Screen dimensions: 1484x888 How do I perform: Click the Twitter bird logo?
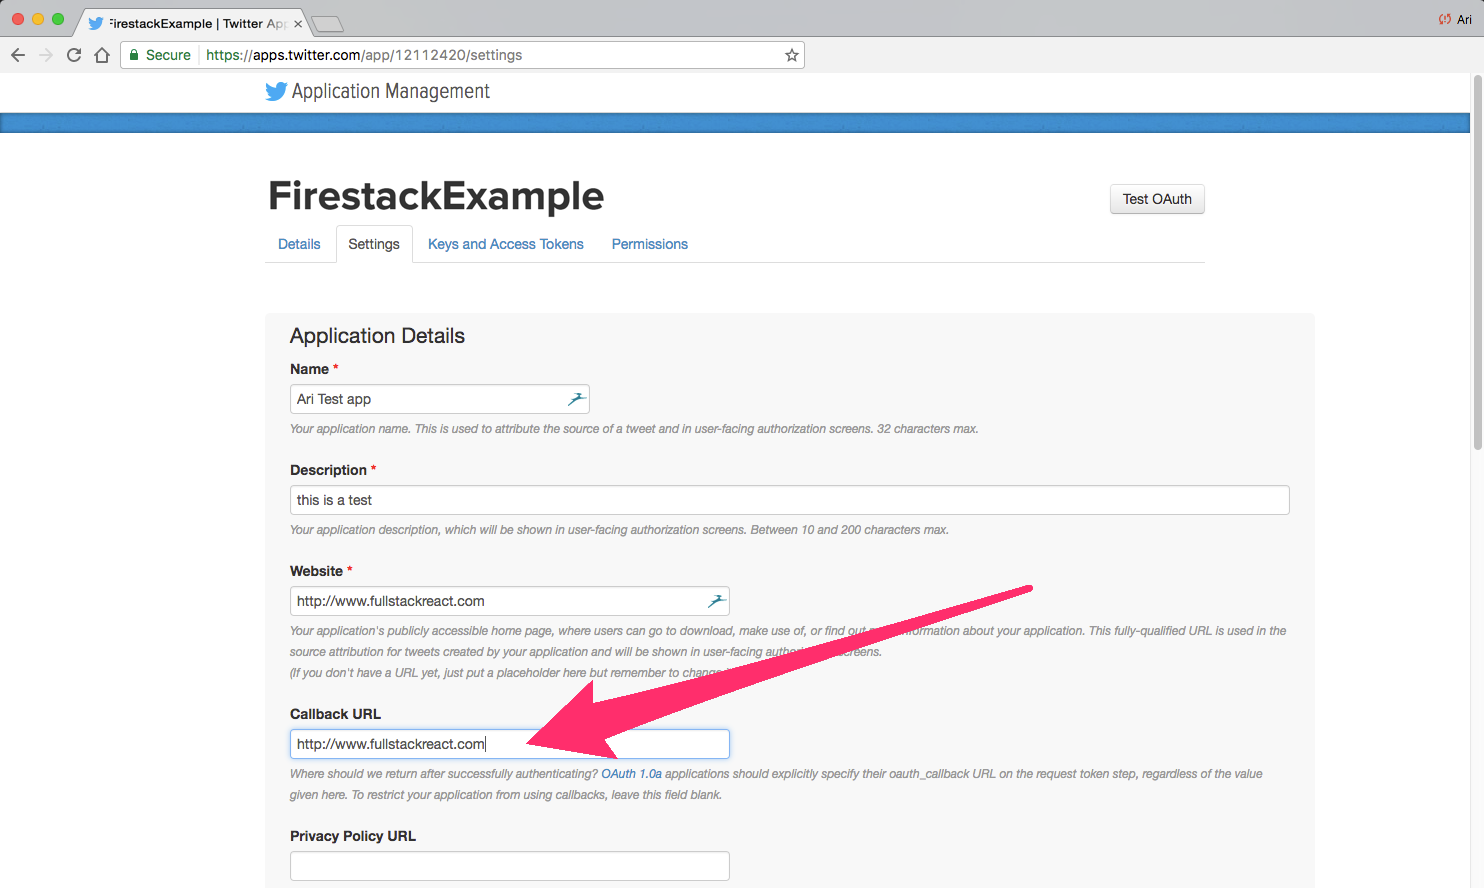point(276,92)
